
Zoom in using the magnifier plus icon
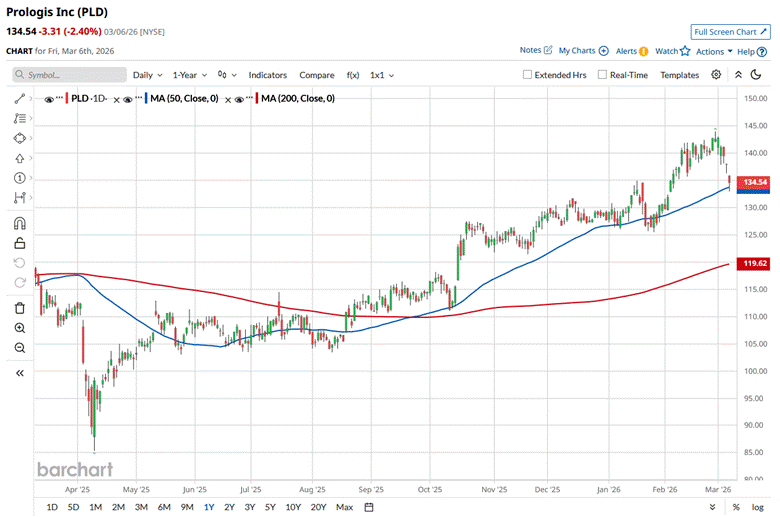click(x=20, y=328)
